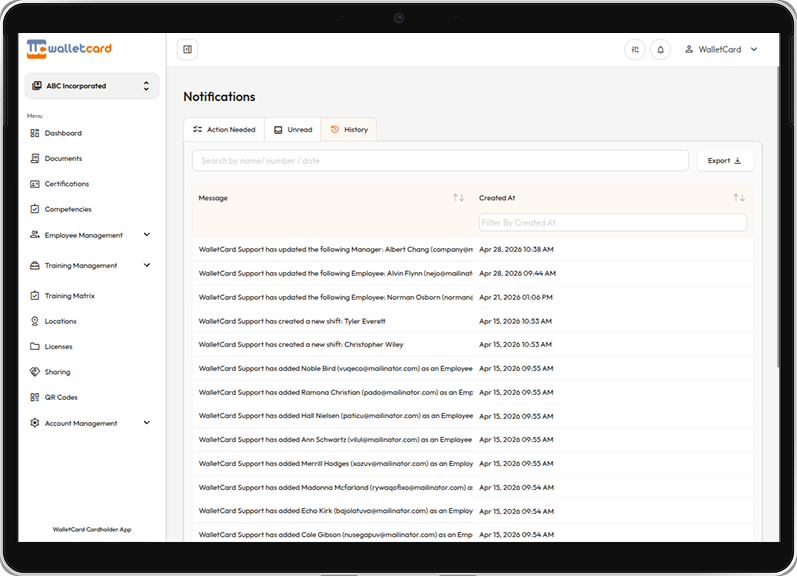The width and height of the screenshot is (797, 576).
Task: Select Norman Osborn employee update notification
Action: (472, 297)
